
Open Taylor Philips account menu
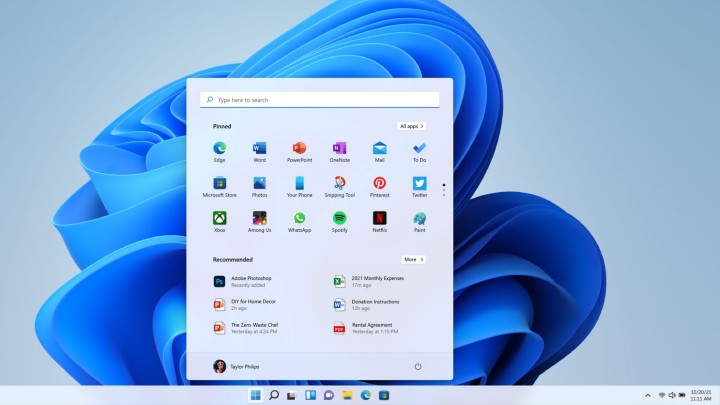click(x=236, y=366)
